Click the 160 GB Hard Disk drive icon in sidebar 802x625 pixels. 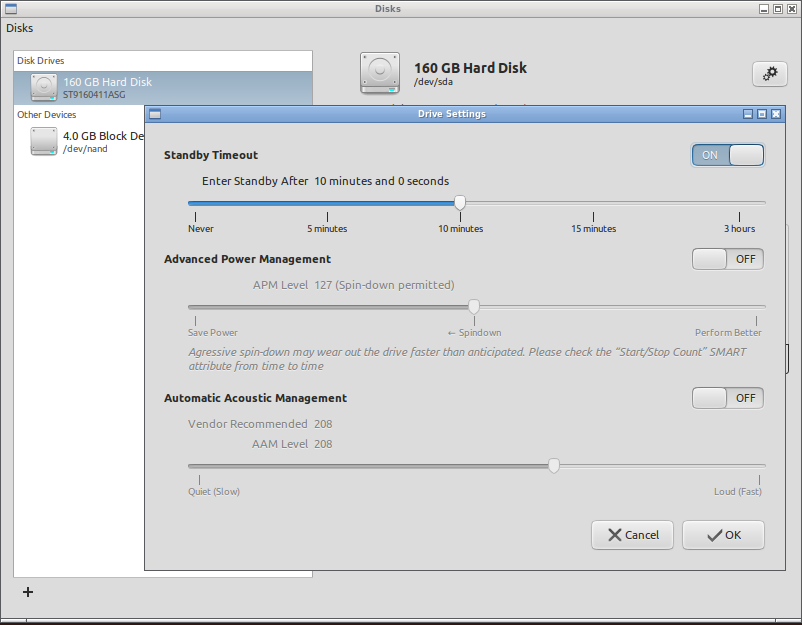tap(44, 87)
